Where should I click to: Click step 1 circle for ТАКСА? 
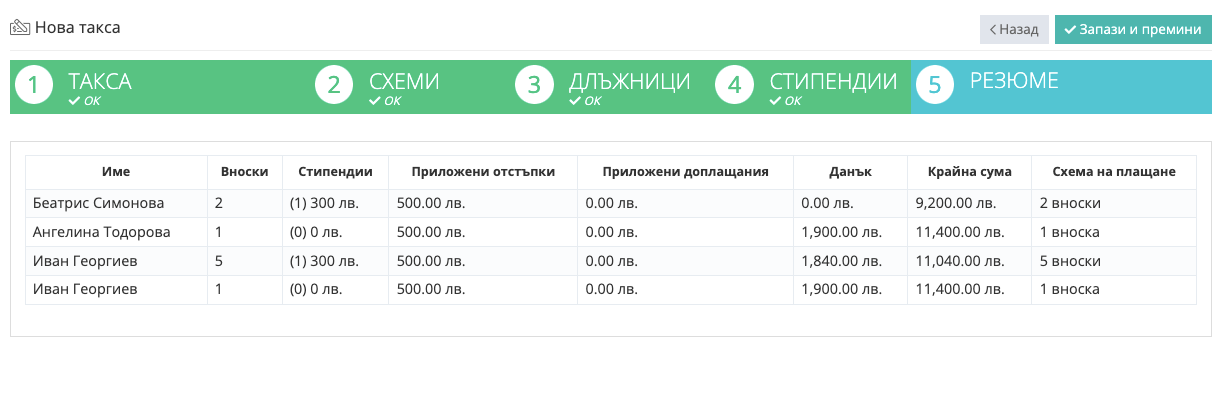coord(34,86)
